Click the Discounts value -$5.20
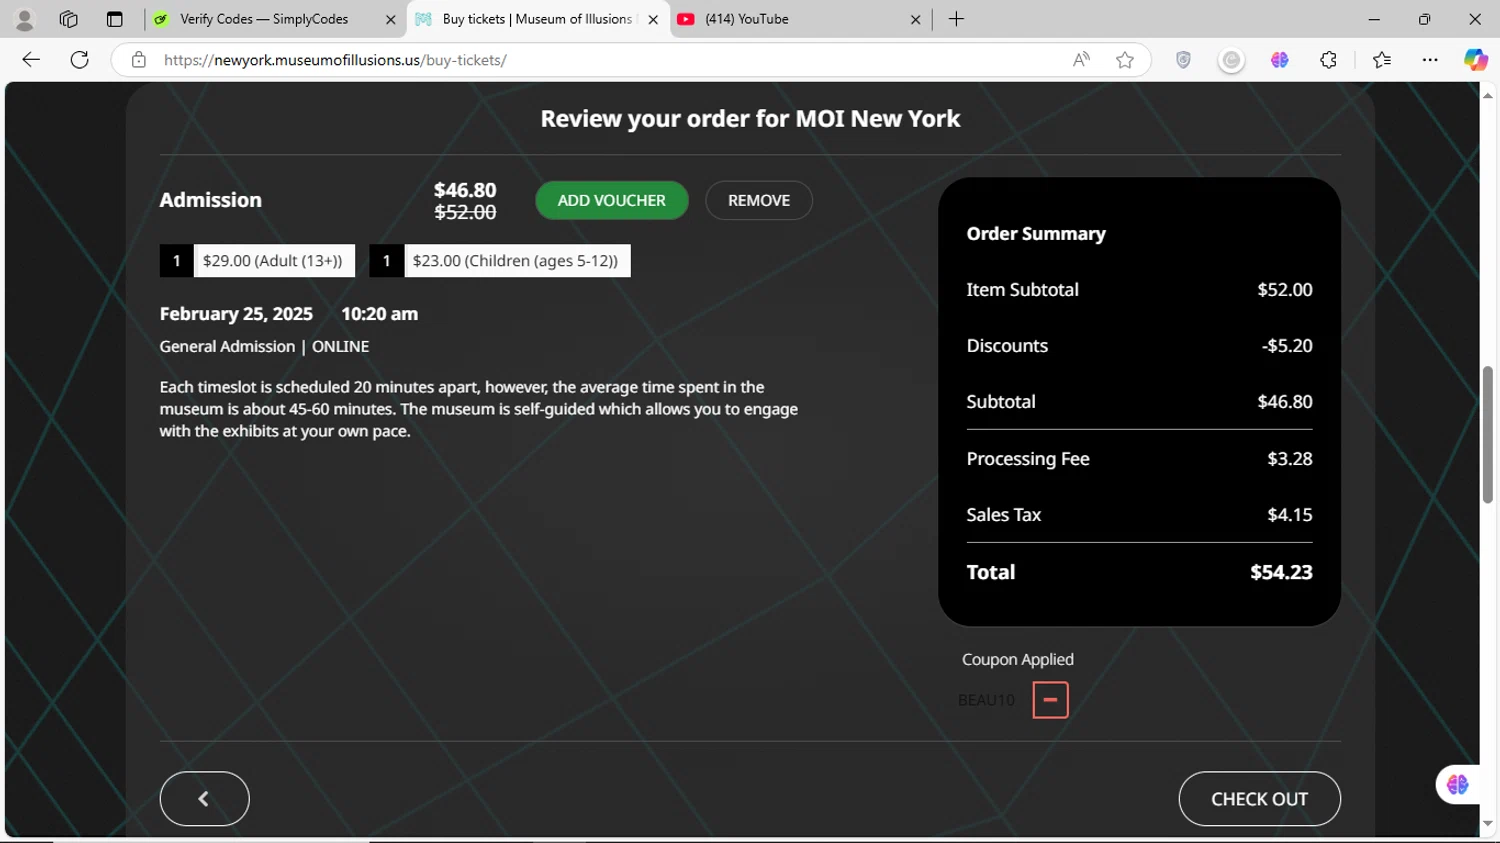This screenshot has height=843, width=1500. click(1287, 346)
